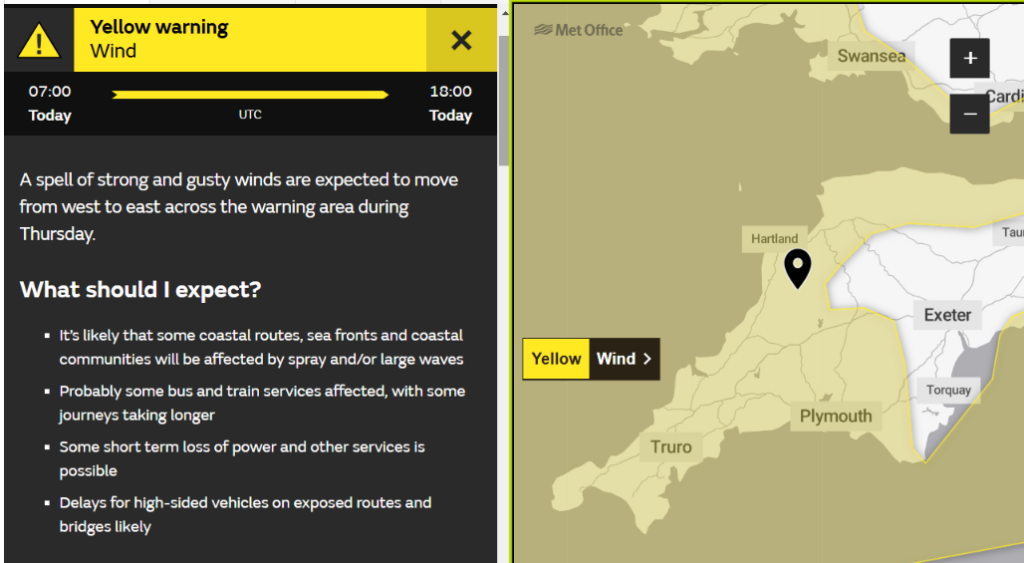Click the 07:00 Today start time

[x=50, y=103]
